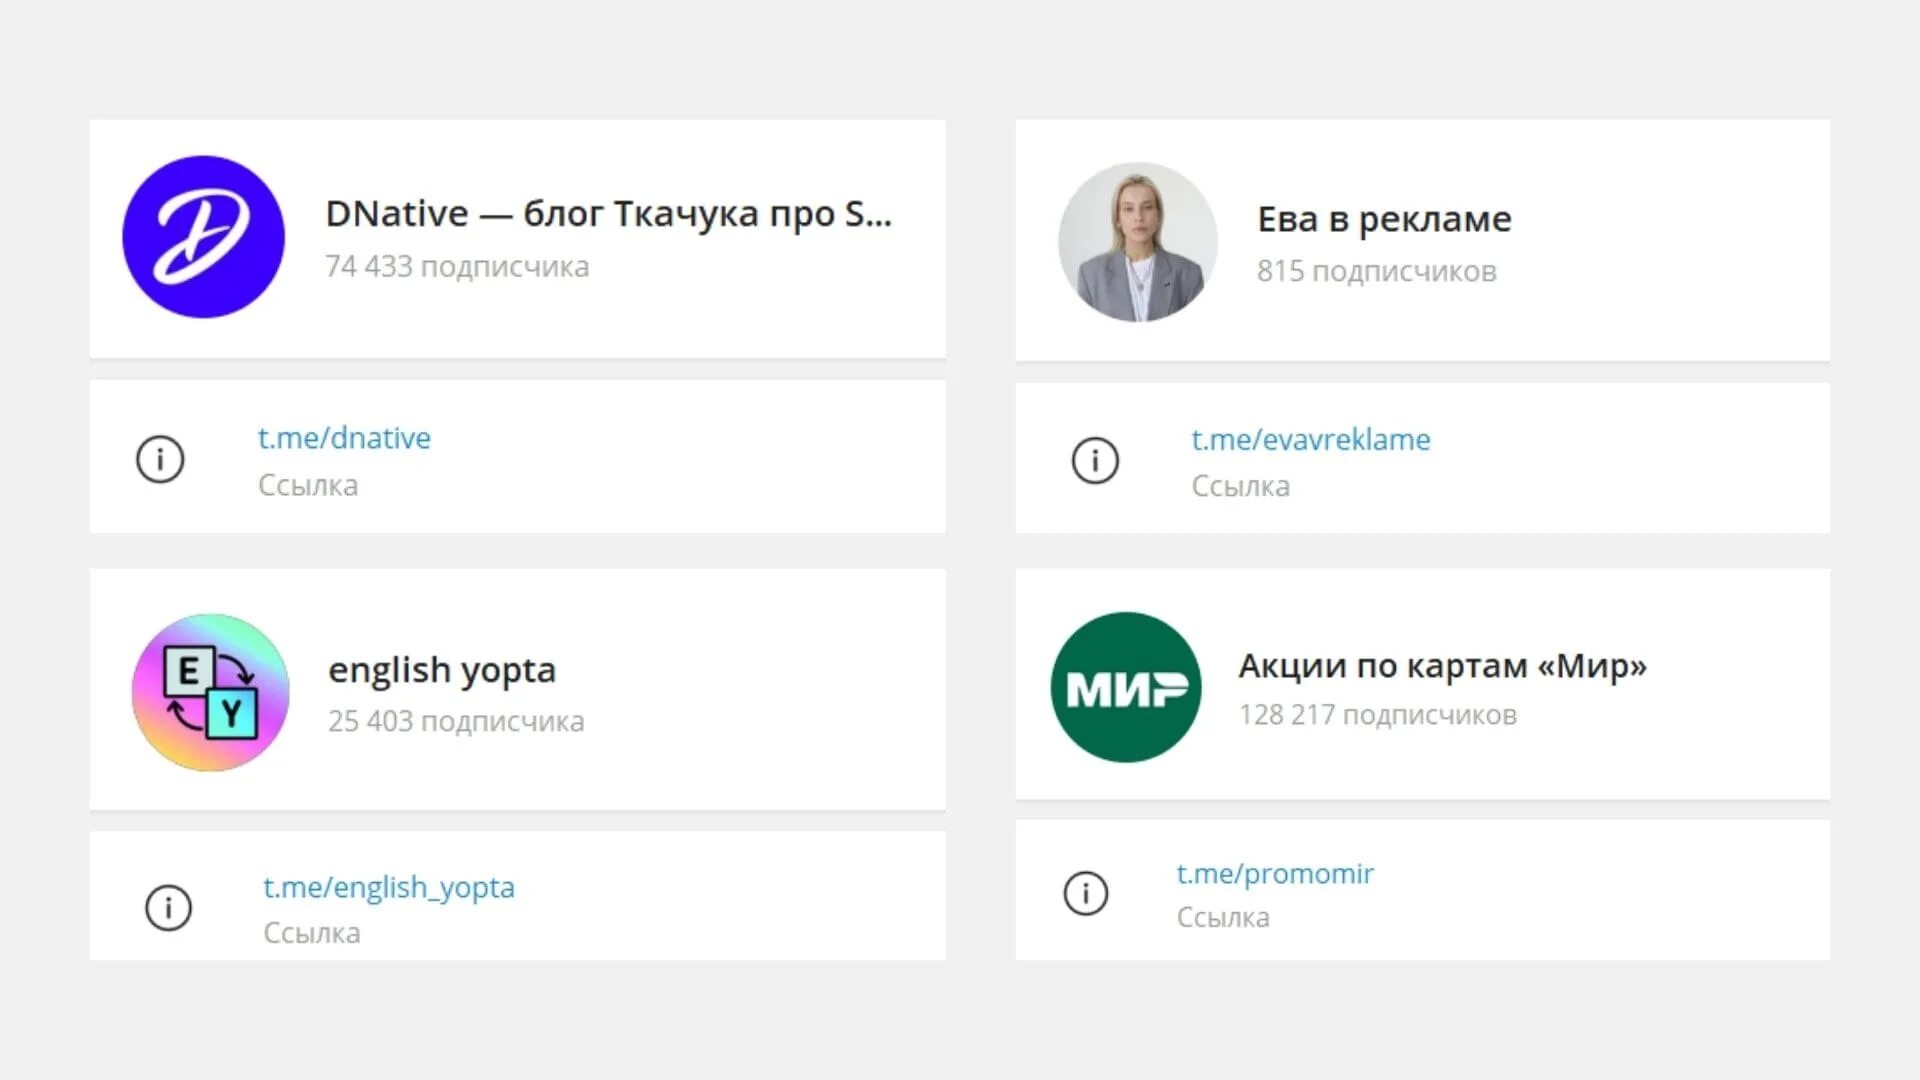
Task: Click the 'Ссылка' label under t.me/promomir
Action: pos(1223,918)
